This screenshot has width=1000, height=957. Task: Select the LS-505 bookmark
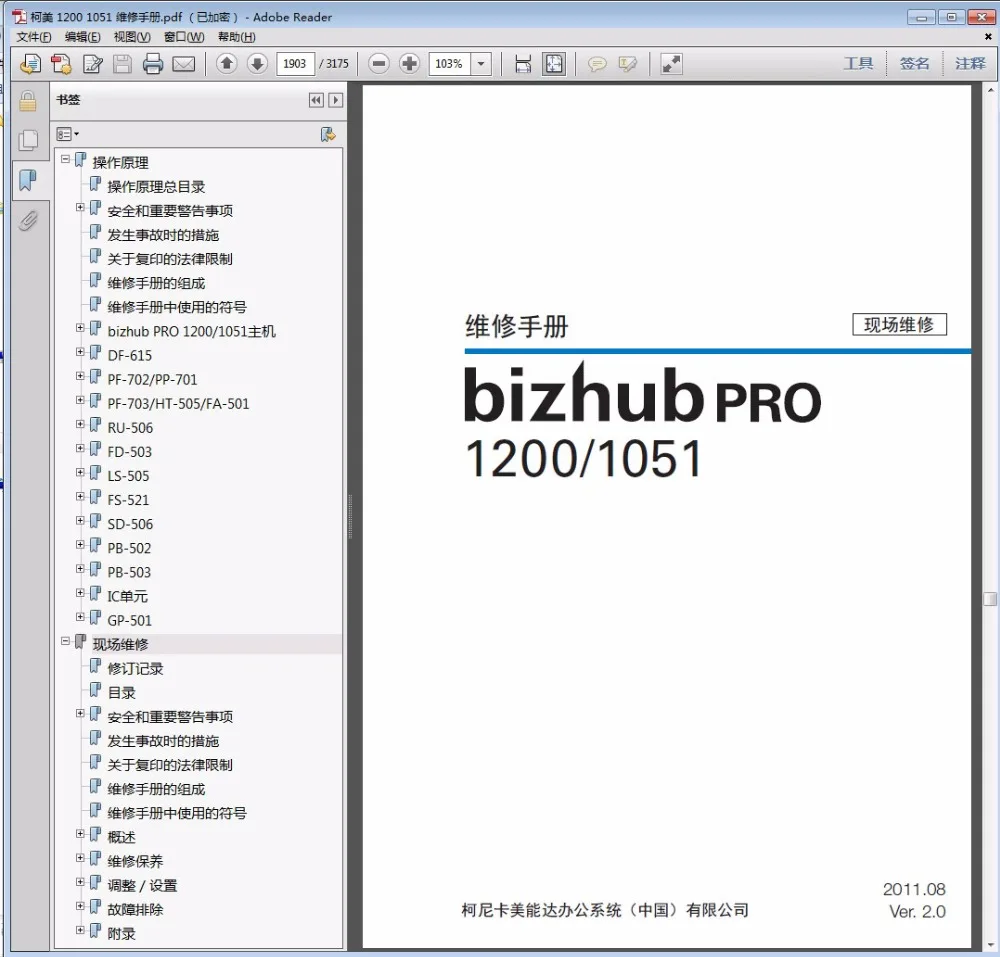point(128,476)
